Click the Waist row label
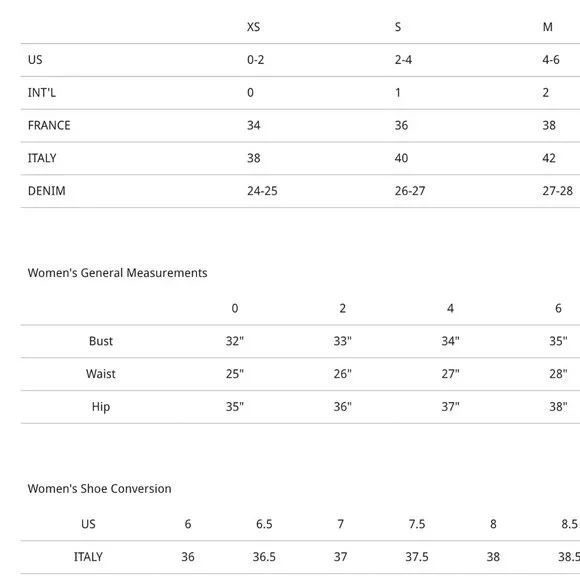This screenshot has width=580, height=580. [101, 374]
